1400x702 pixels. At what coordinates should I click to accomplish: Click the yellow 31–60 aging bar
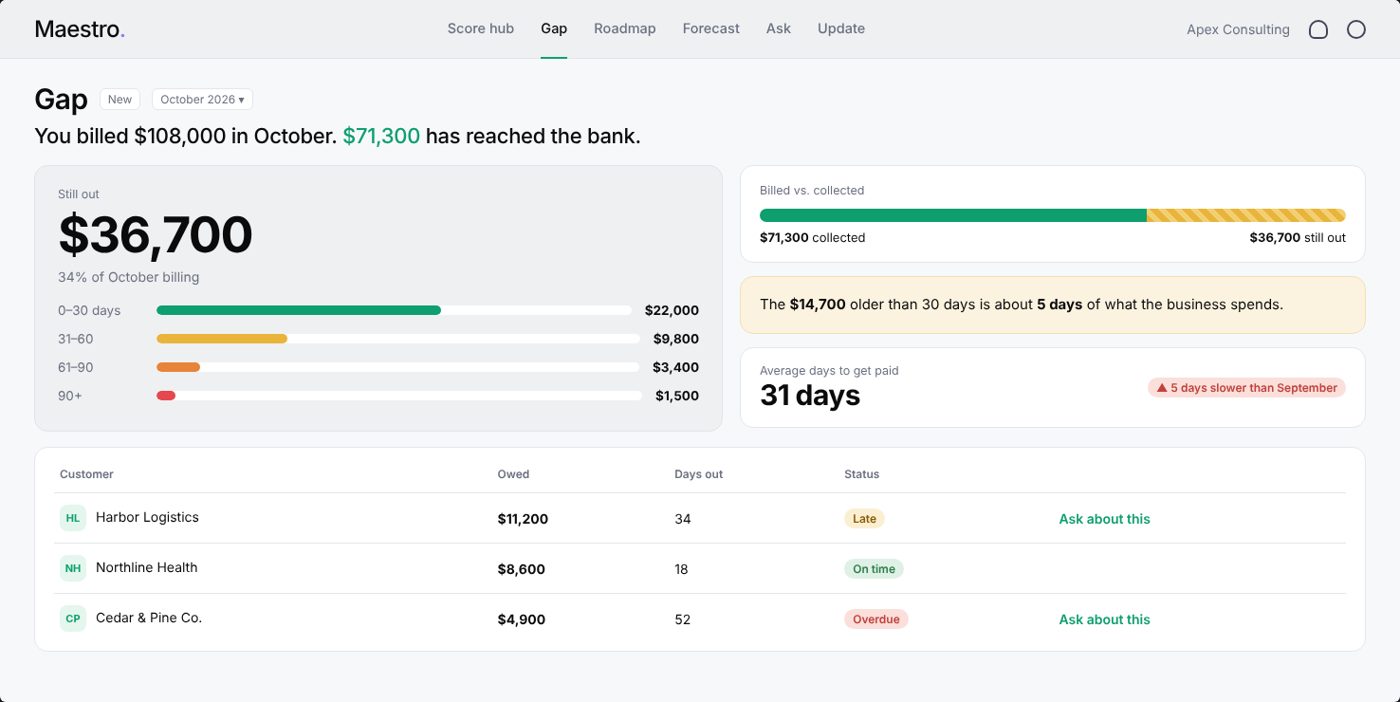(x=222, y=338)
